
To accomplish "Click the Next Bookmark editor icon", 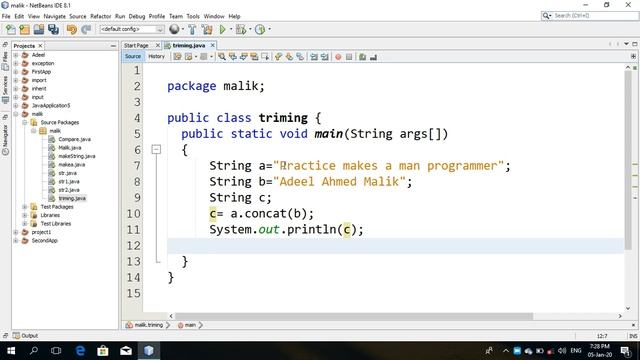I will pyautogui.click(x=289, y=57).
